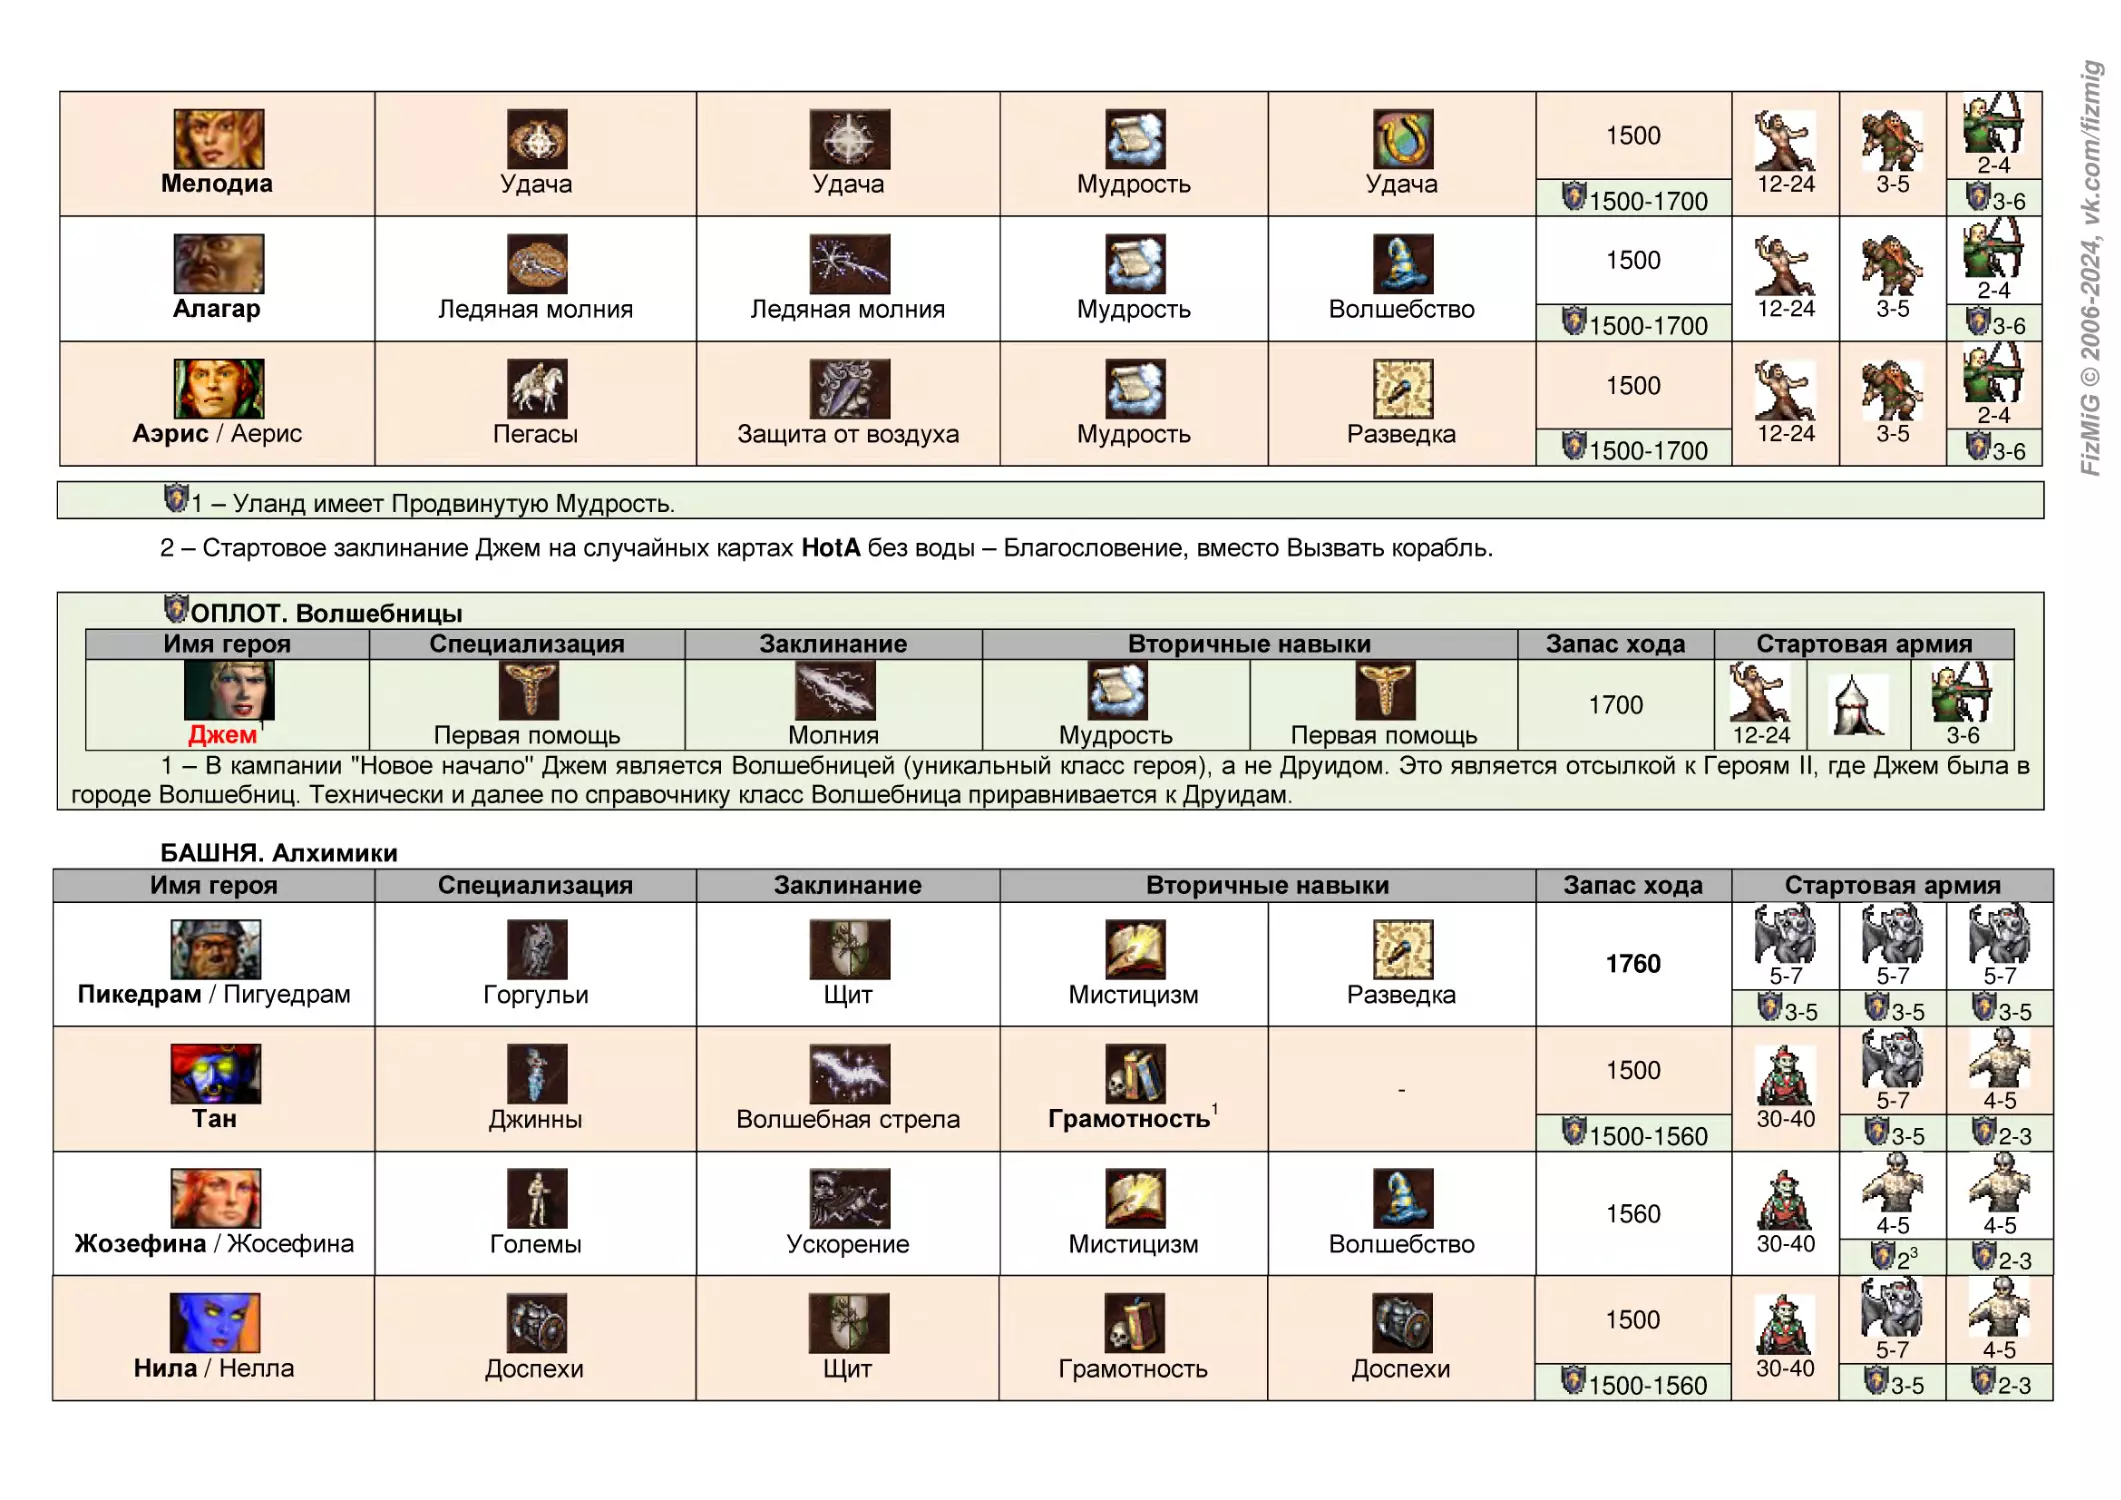Click Аэрис's Разведка skill icon
The image size is (2121, 1500).
tap(1403, 389)
